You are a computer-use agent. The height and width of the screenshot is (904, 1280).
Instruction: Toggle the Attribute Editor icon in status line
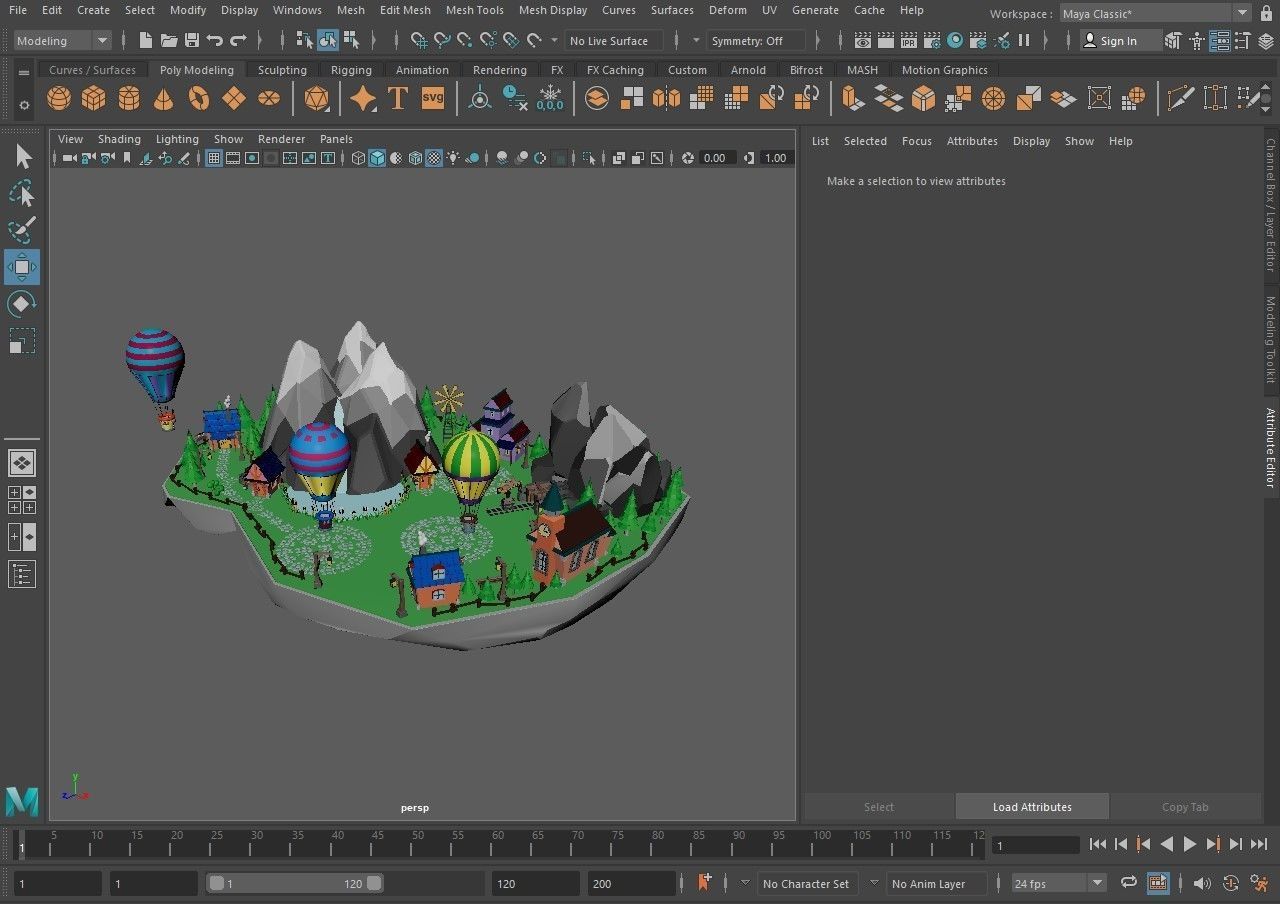point(1219,41)
